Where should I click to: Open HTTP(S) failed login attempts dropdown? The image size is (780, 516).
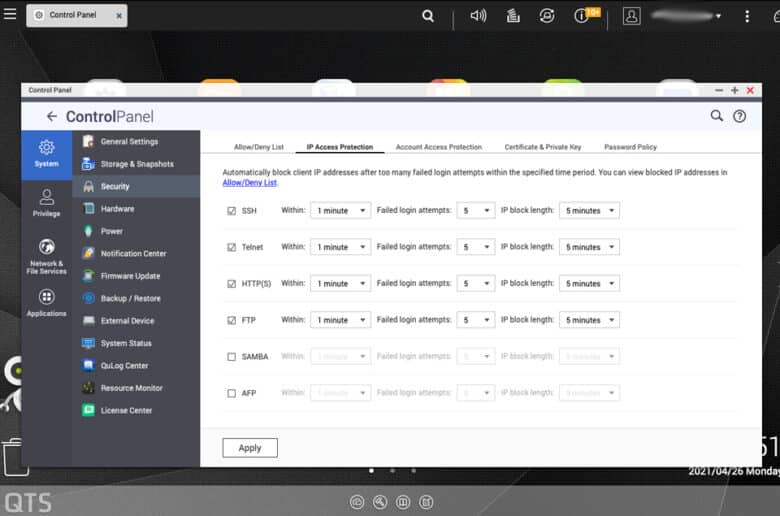(x=476, y=284)
